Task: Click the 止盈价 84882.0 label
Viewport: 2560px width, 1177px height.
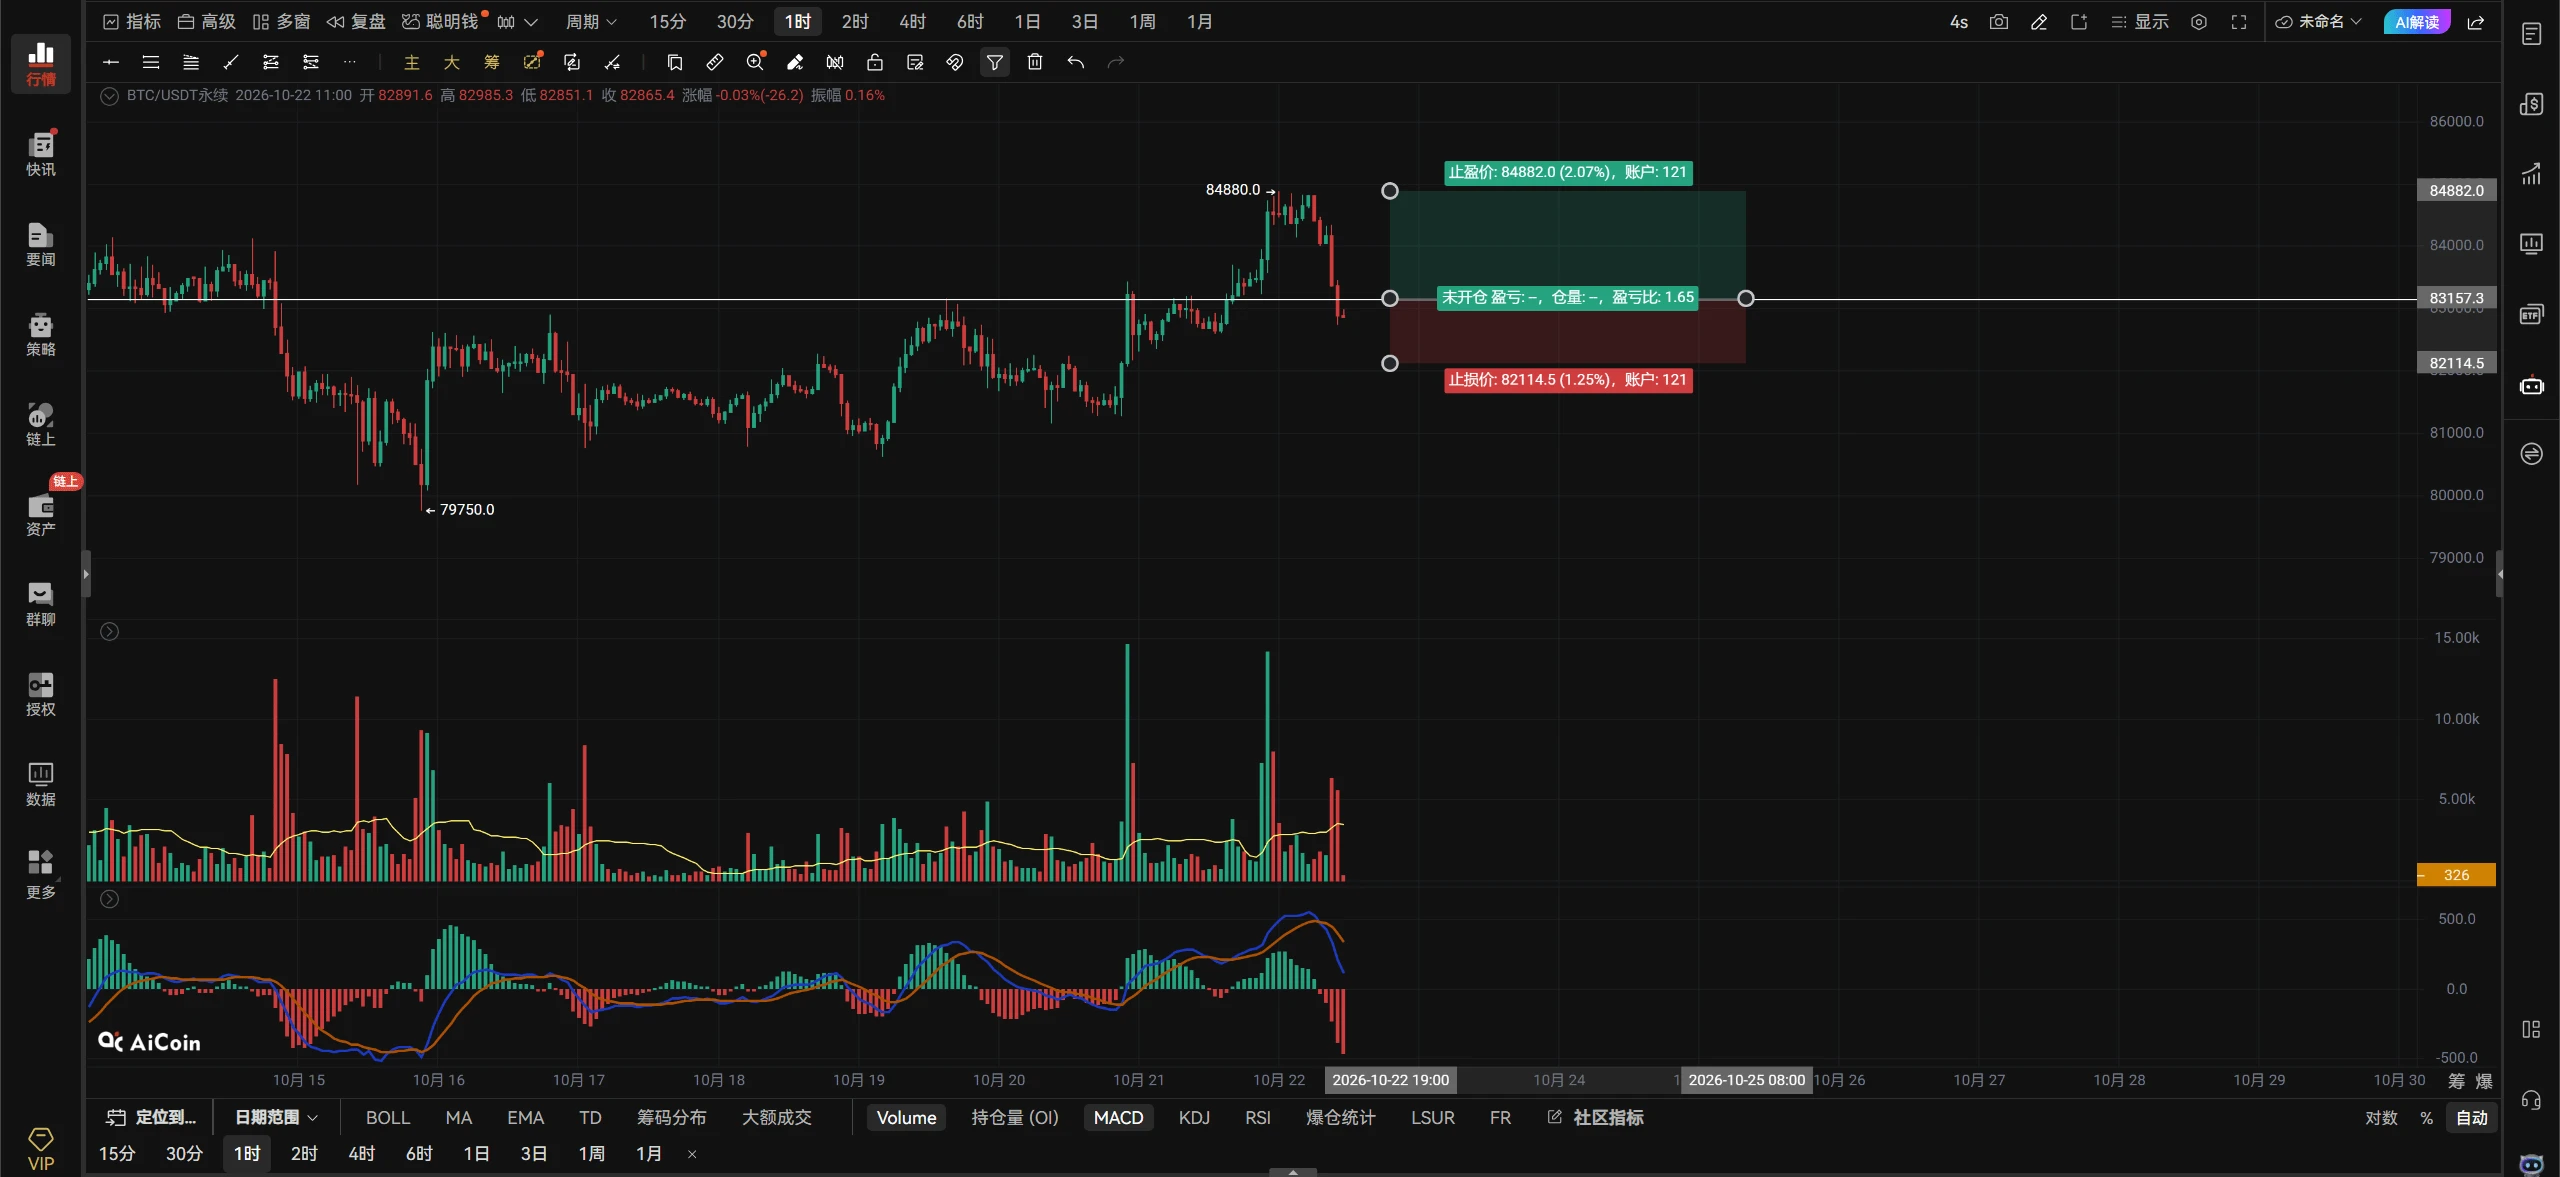Action: click(1568, 172)
